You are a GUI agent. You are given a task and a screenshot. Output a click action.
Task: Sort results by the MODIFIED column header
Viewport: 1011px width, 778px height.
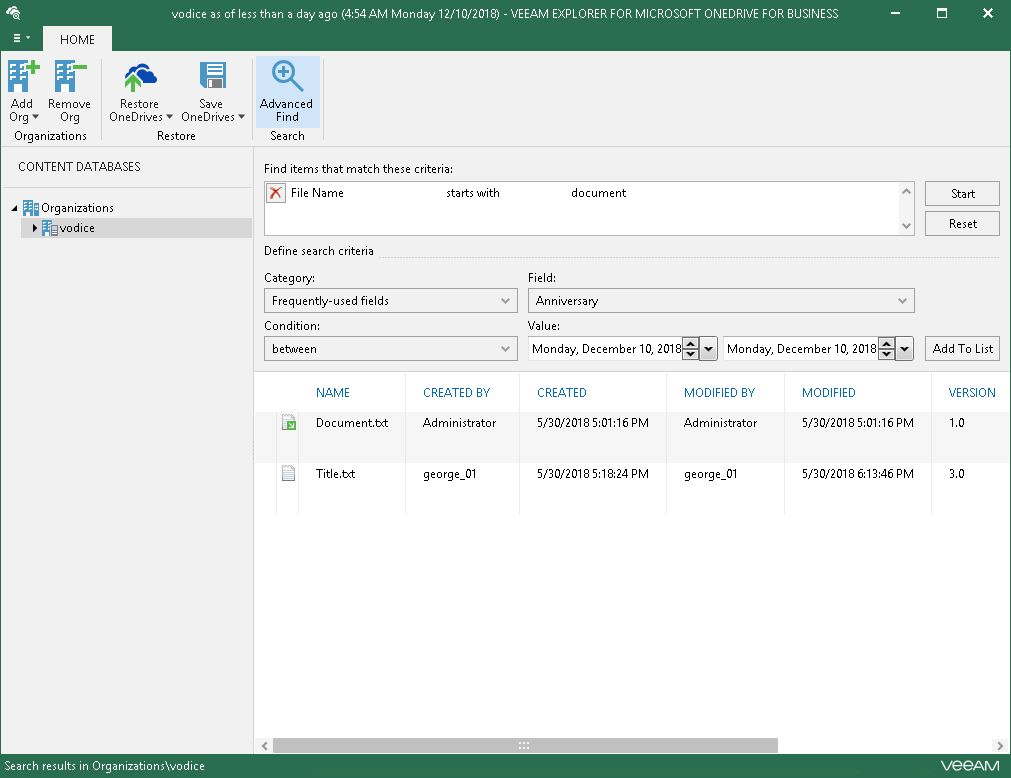pos(828,393)
